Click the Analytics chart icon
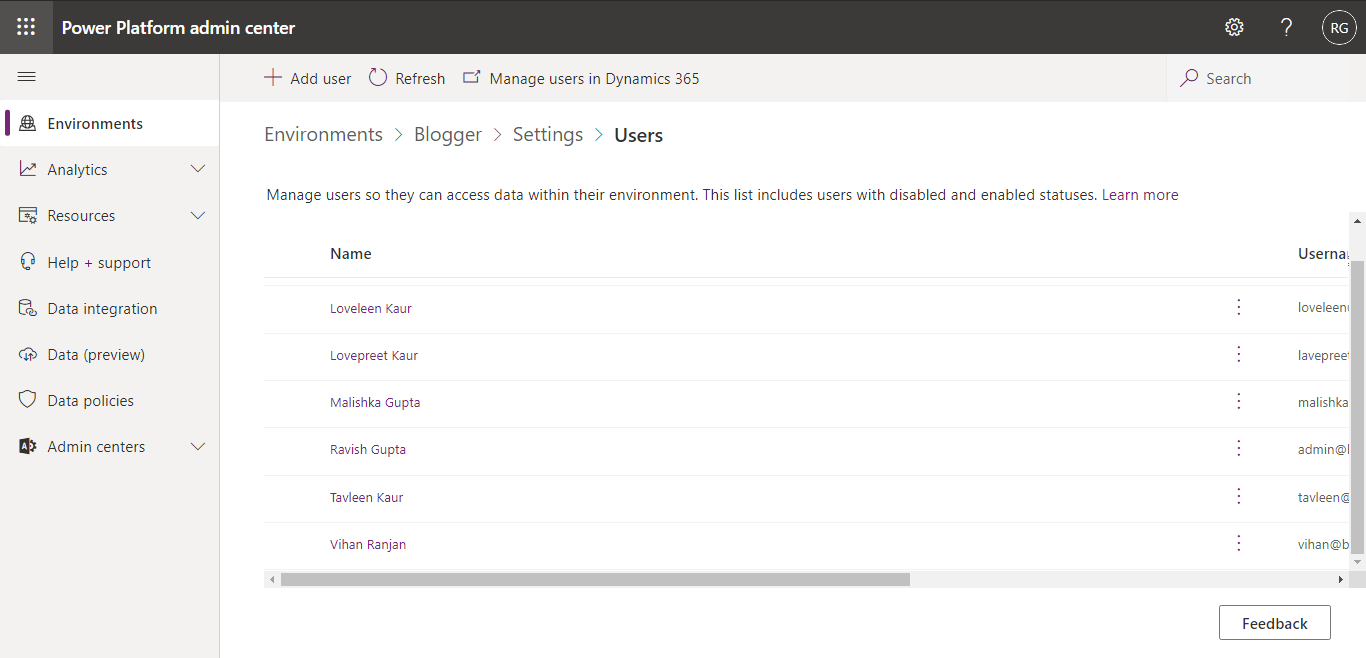Image resolution: width=1366 pixels, height=658 pixels. tap(28, 169)
